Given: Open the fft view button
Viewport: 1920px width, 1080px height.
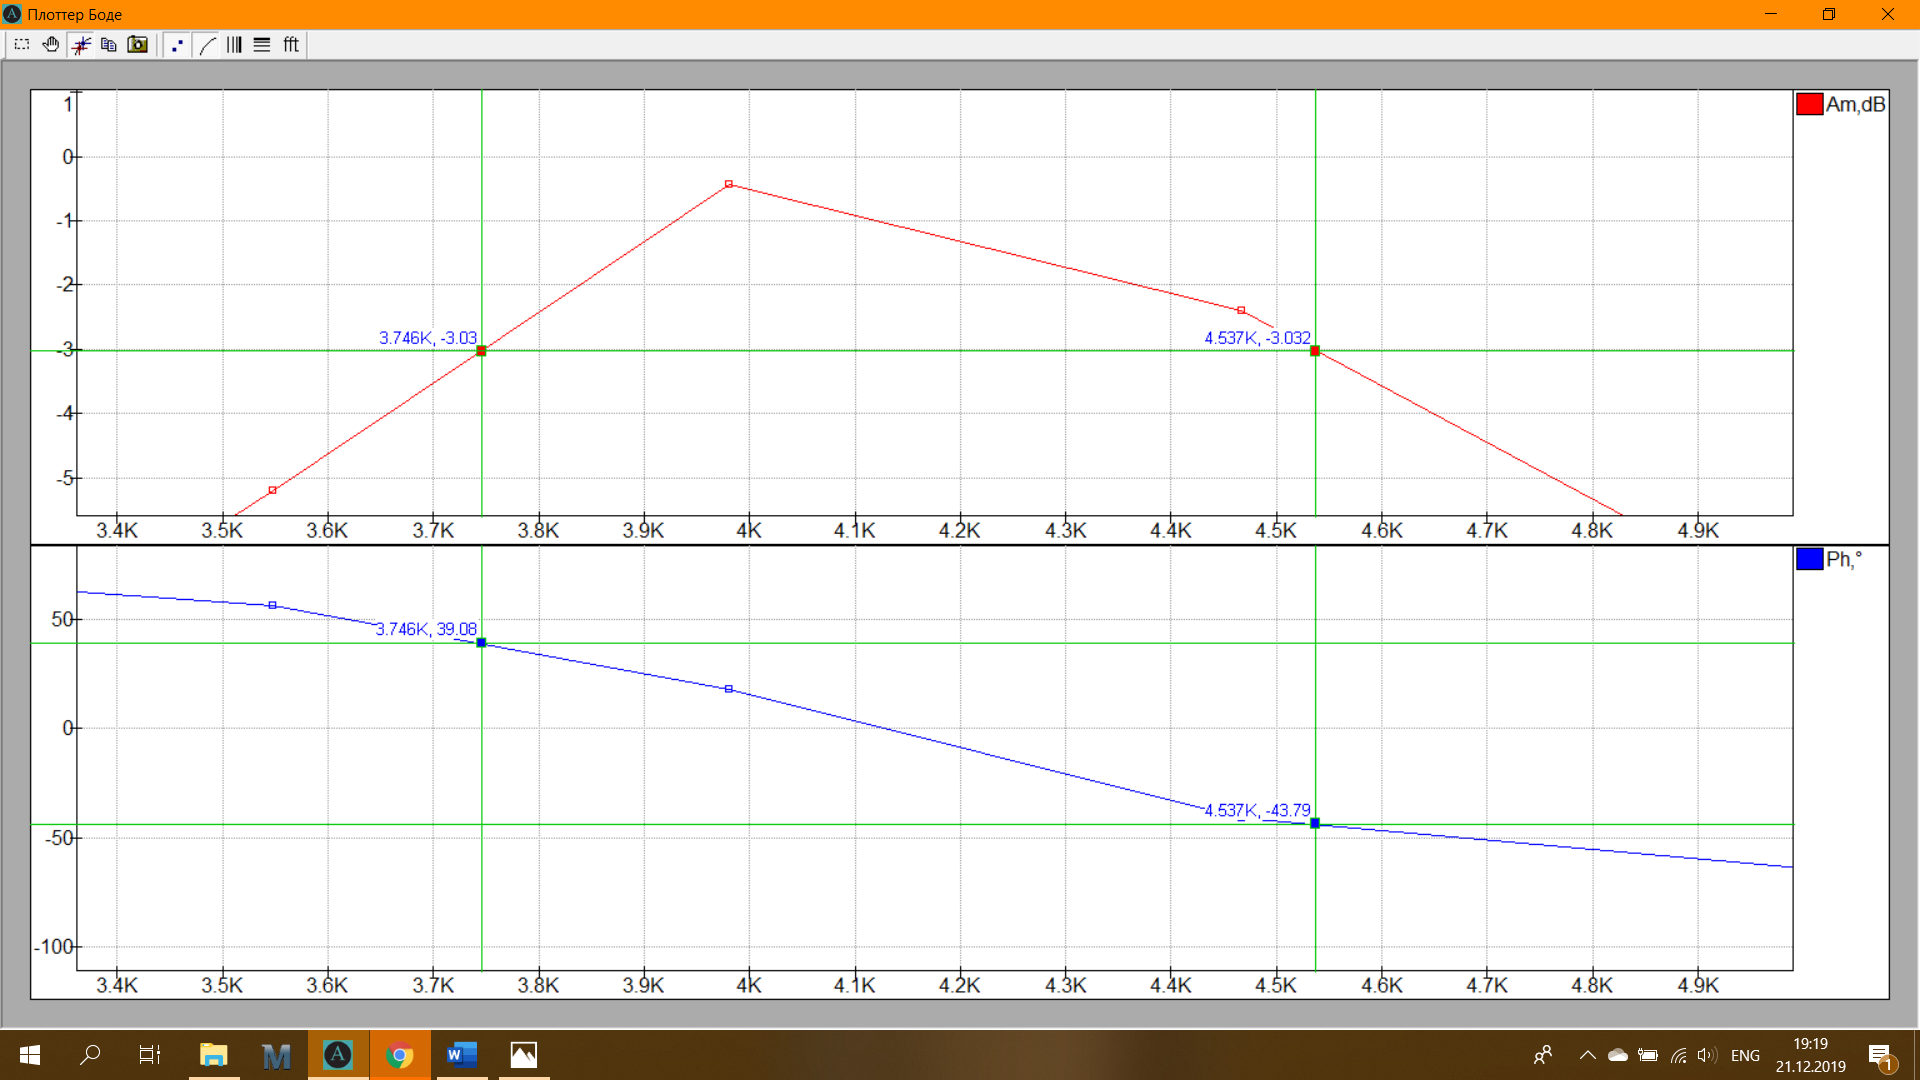Looking at the screenshot, I should pos(291,45).
